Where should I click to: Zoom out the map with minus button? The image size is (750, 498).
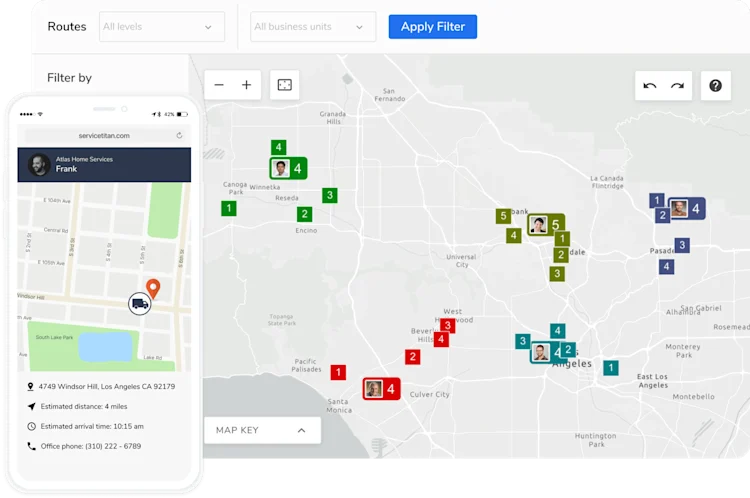tap(219, 85)
